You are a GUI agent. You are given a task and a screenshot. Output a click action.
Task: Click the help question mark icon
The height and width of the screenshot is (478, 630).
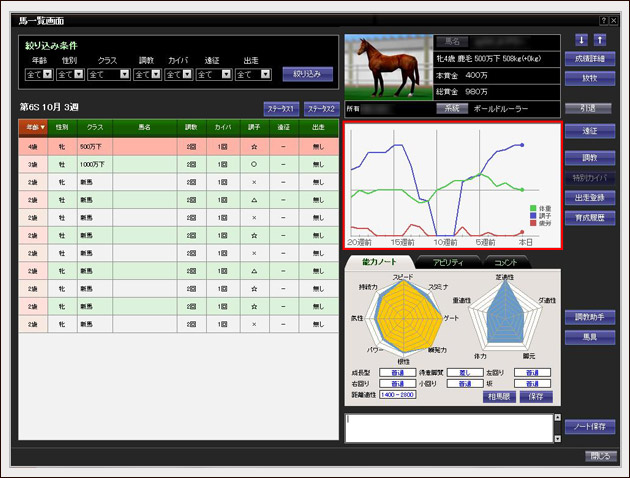pyautogui.click(x=603, y=20)
